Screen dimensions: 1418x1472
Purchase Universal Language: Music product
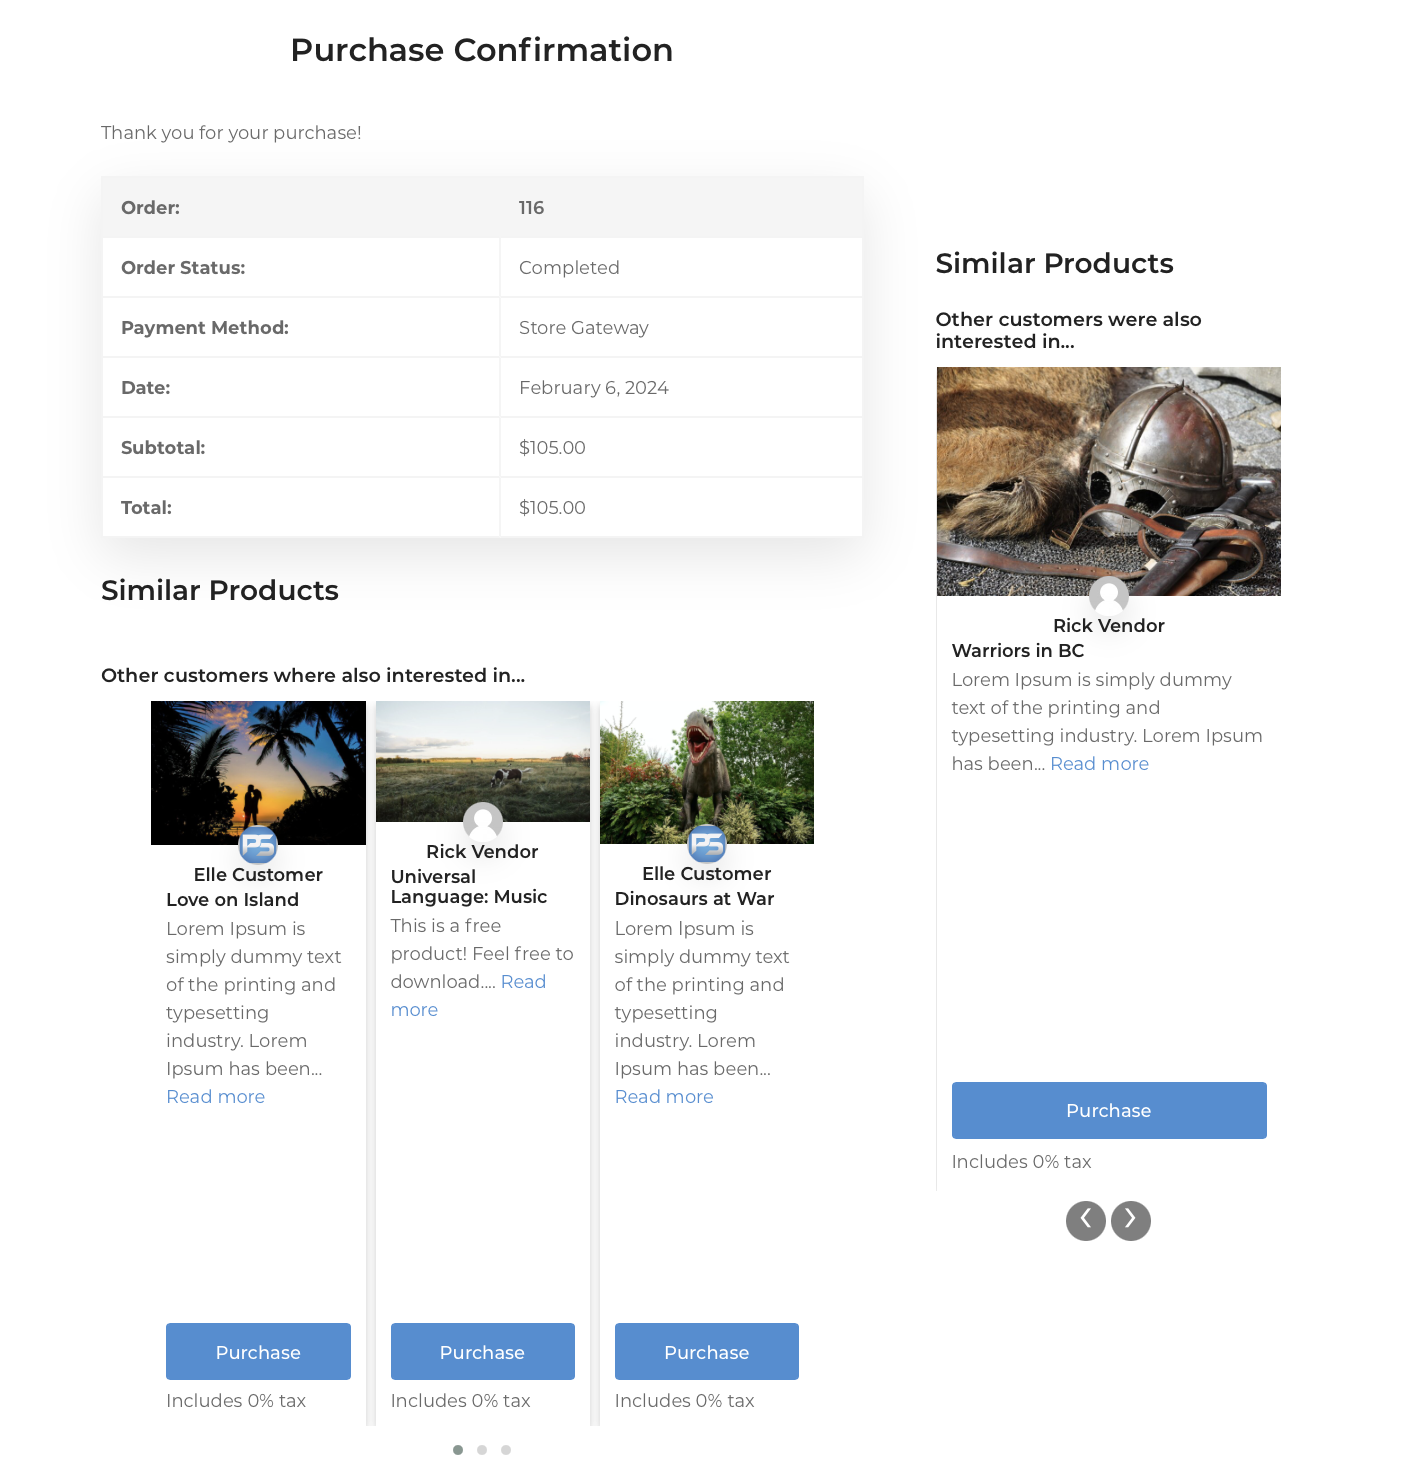point(483,1352)
